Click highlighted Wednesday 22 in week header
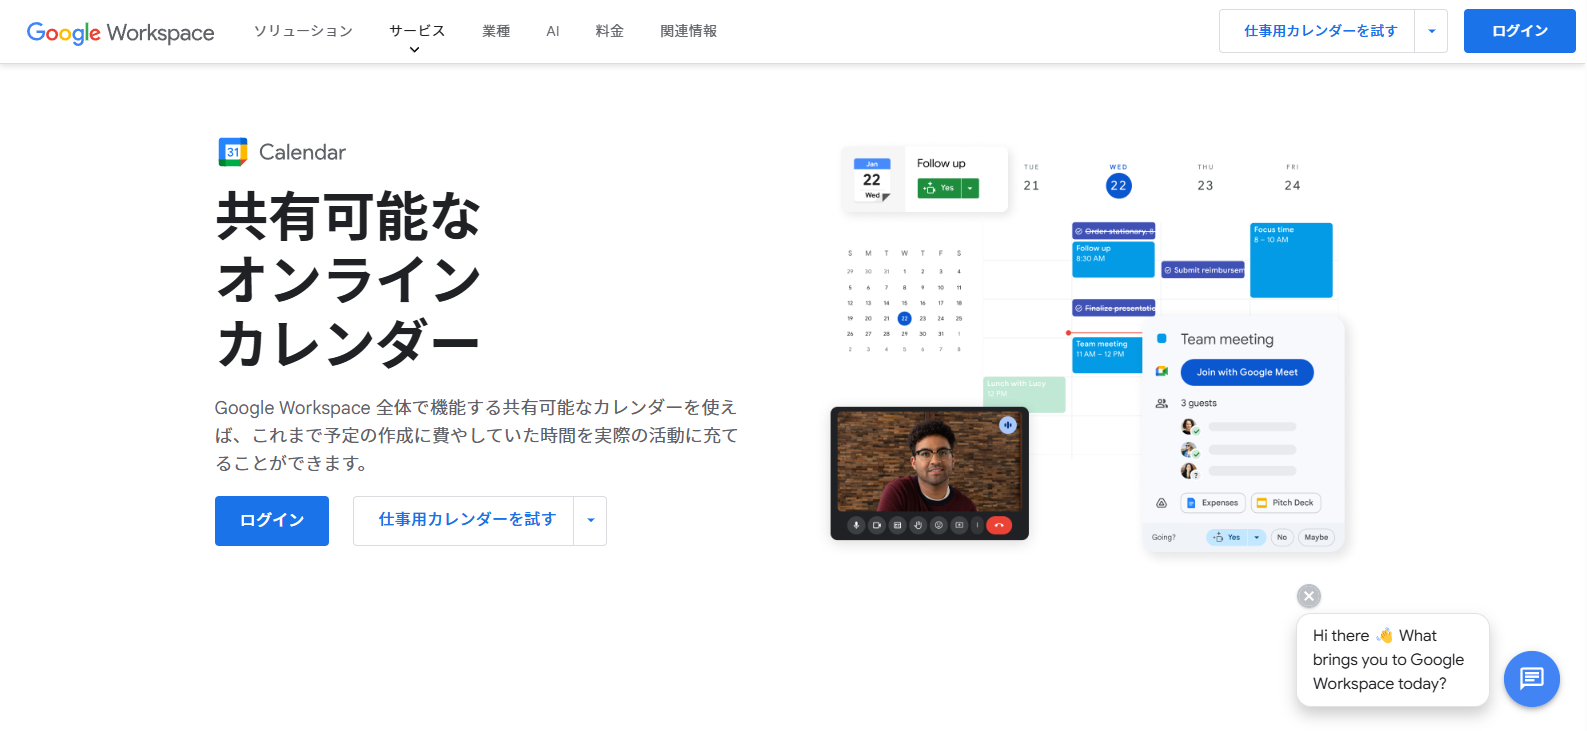 point(1118,185)
